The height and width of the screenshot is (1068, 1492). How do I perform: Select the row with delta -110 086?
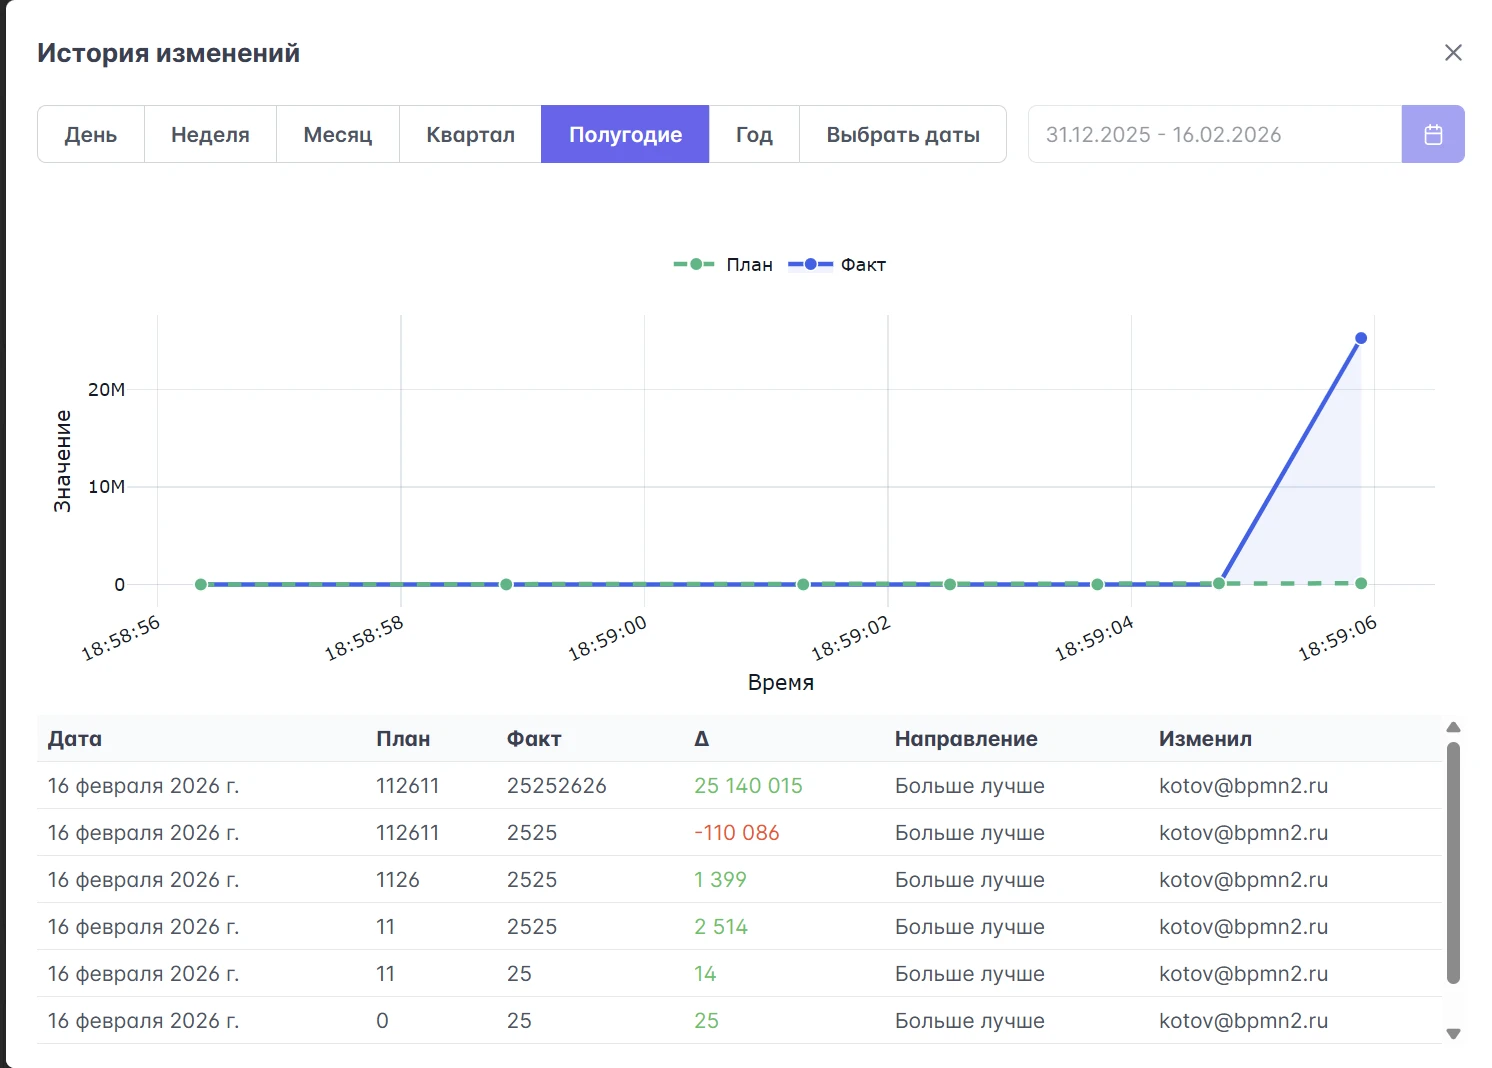pos(738,833)
